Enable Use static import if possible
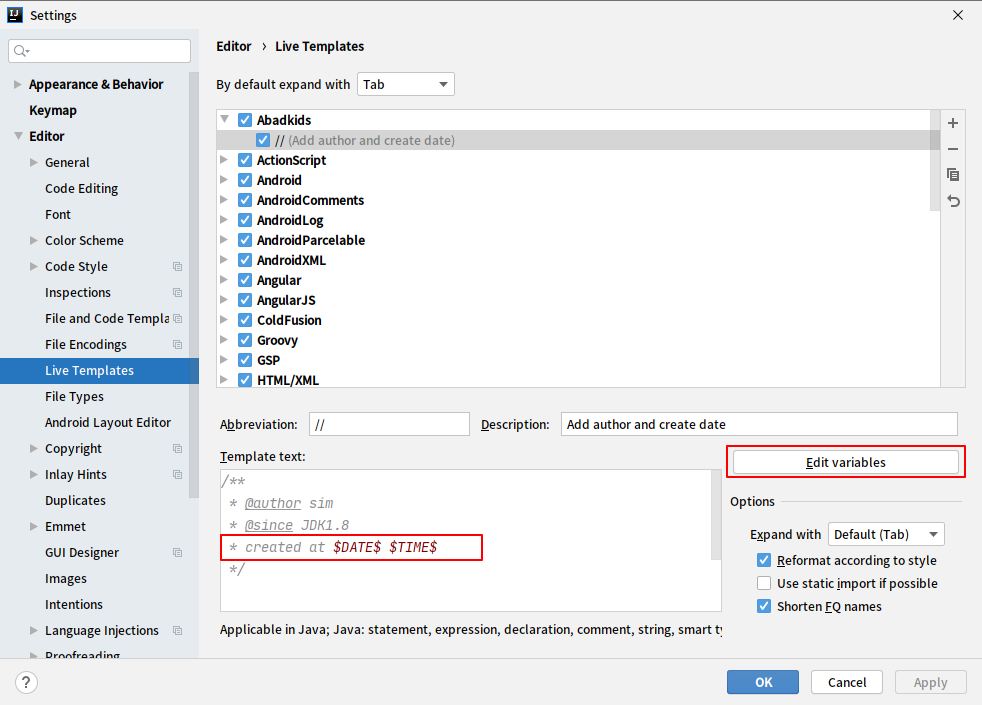Image resolution: width=982 pixels, height=705 pixels. point(765,583)
